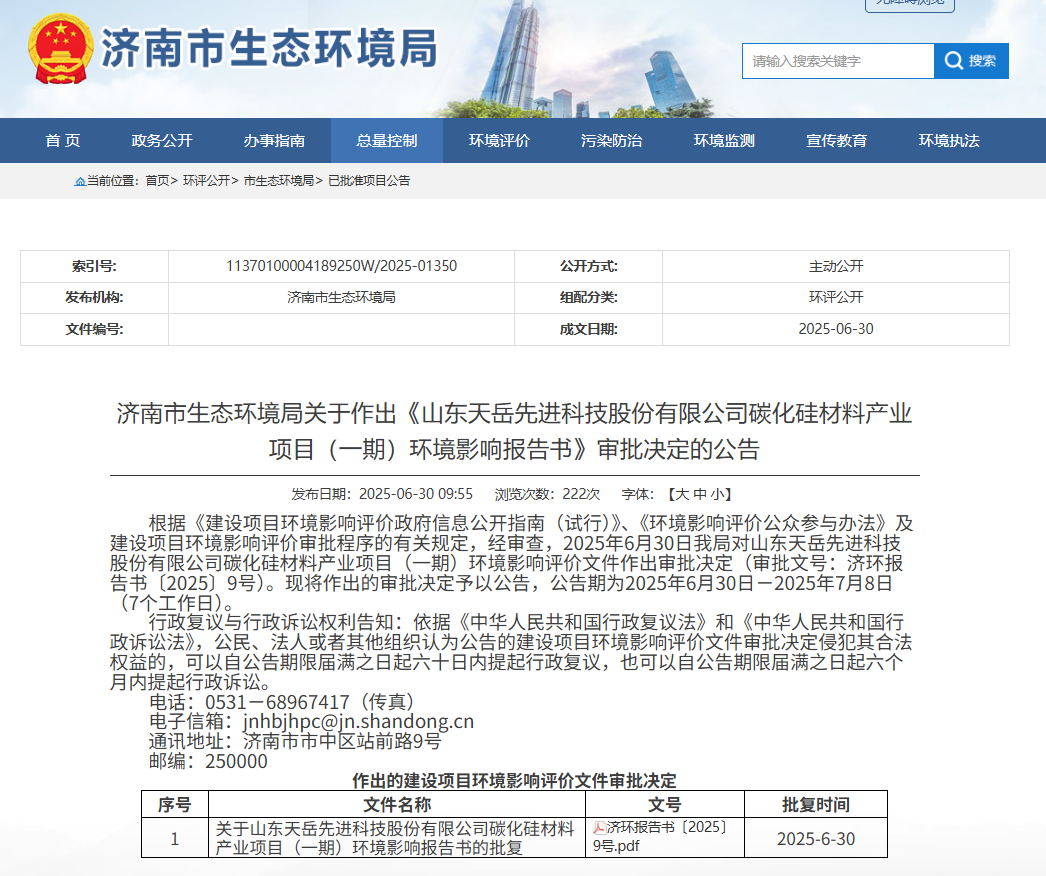Click the 主动公开 cell value

[x=836, y=266]
